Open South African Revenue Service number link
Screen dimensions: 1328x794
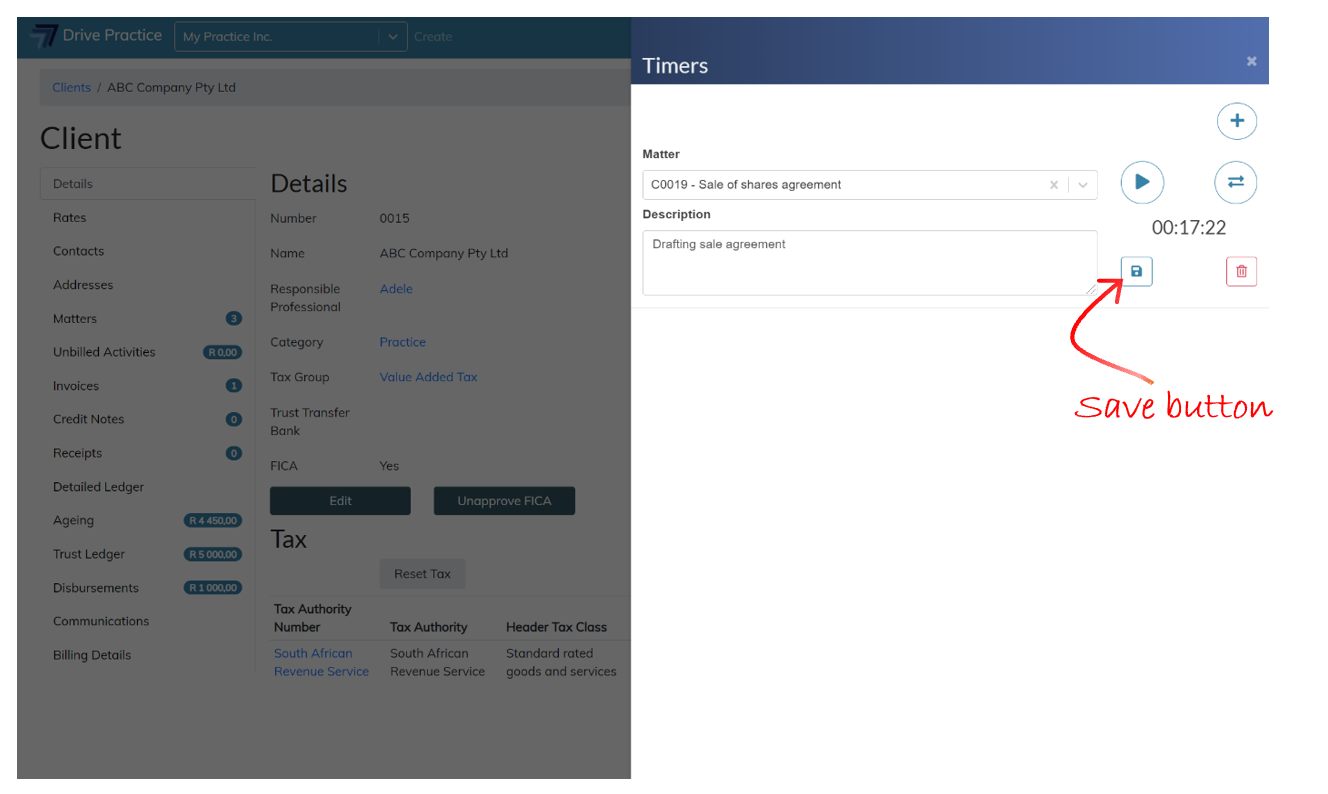322,662
